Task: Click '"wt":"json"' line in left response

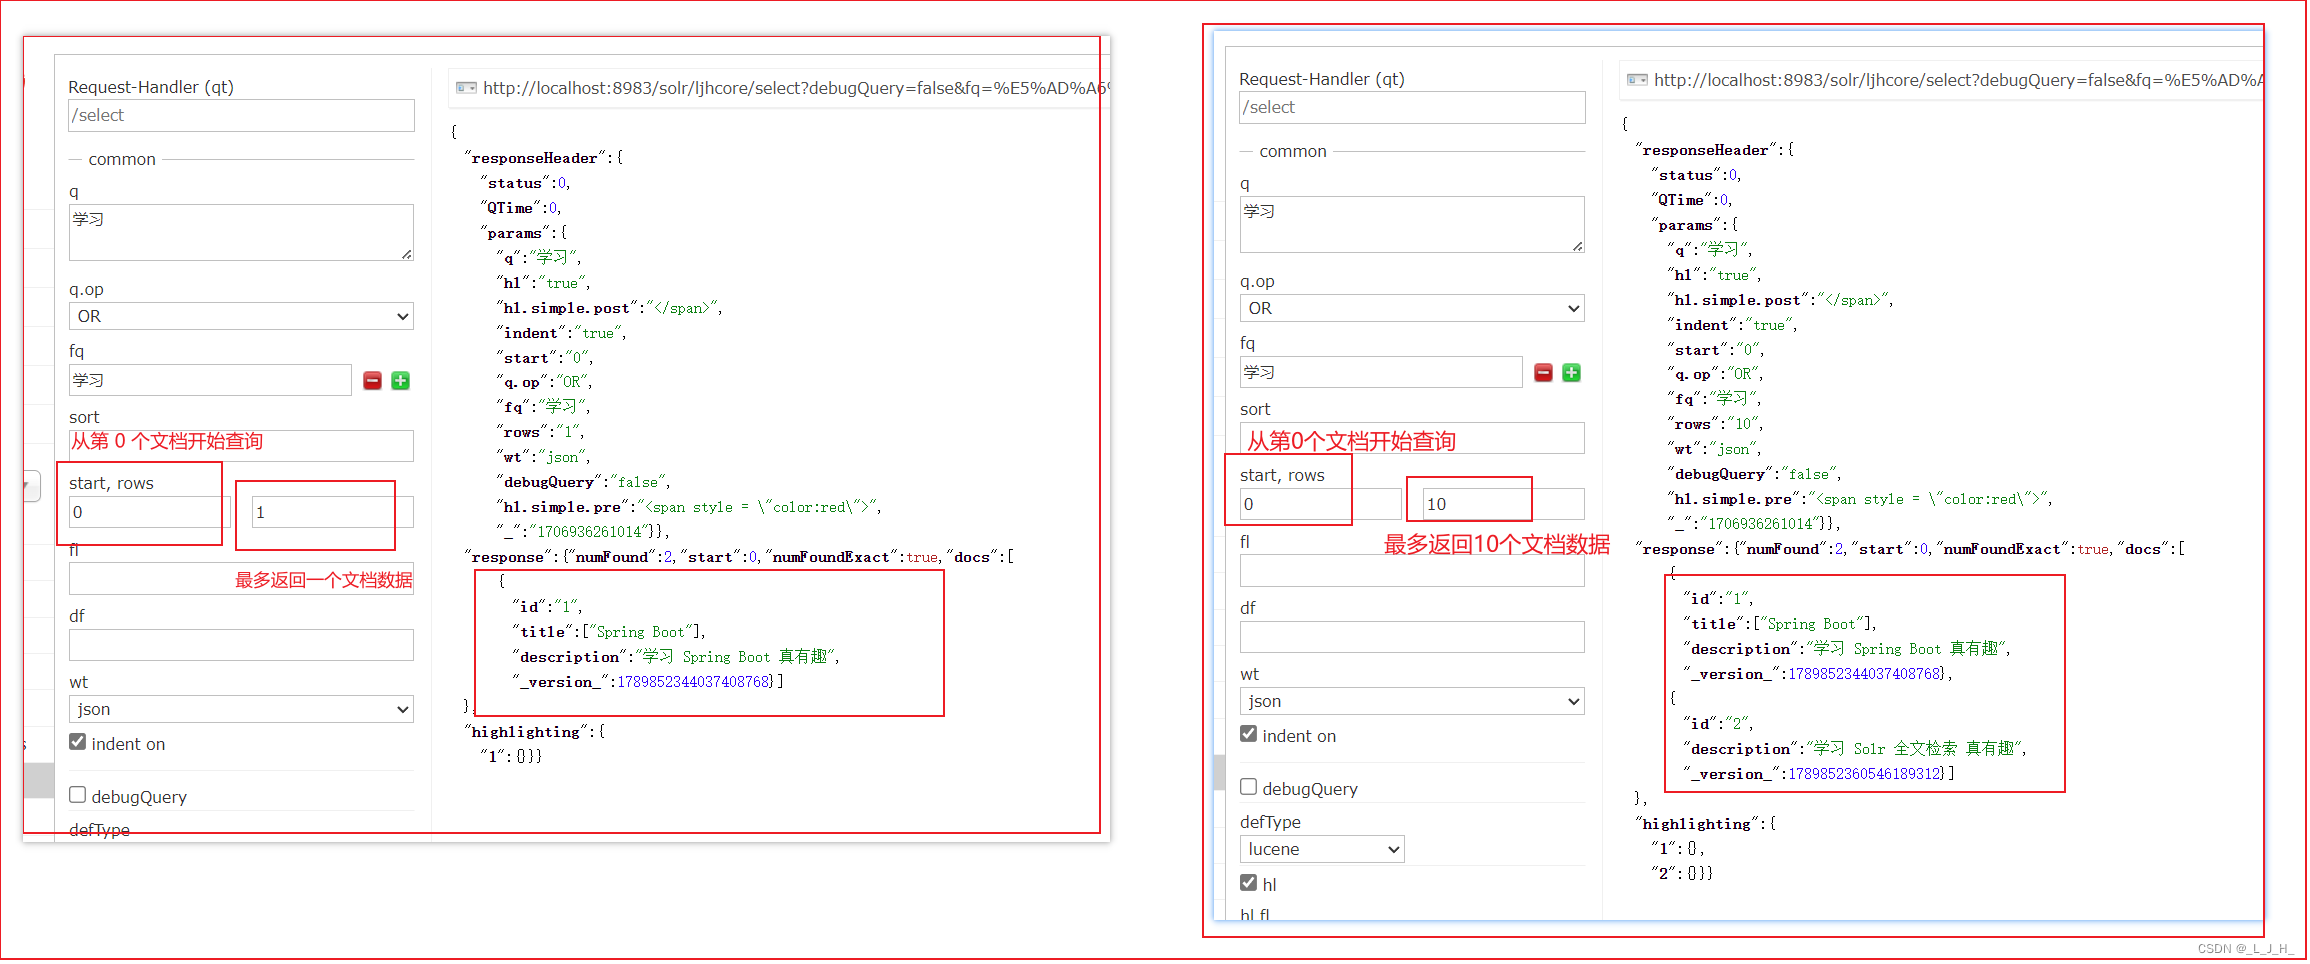Action: point(543,457)
